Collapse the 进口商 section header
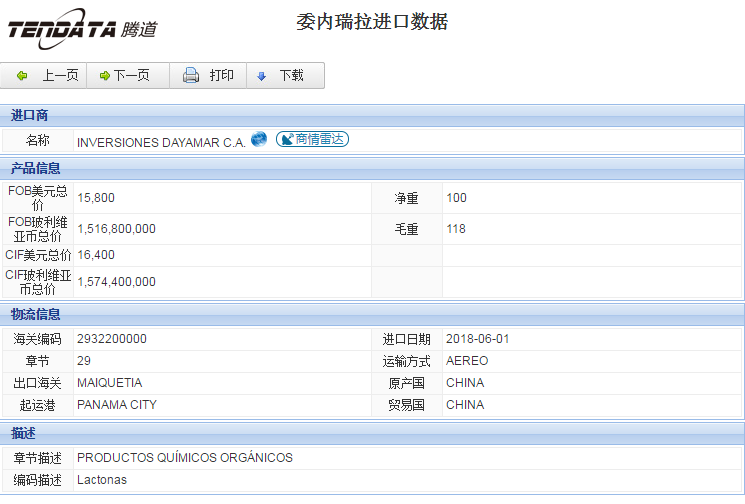 (30, 115)
